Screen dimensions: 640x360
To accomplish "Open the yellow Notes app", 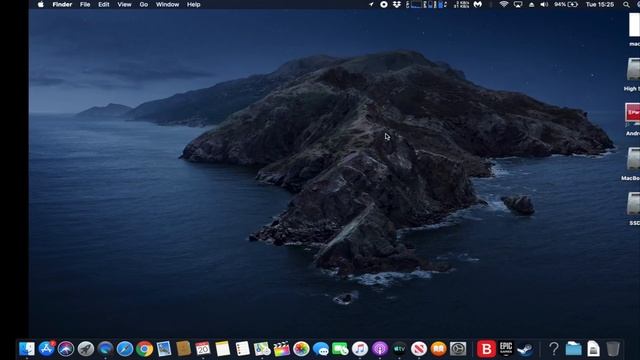I will [x=222, y=349].
